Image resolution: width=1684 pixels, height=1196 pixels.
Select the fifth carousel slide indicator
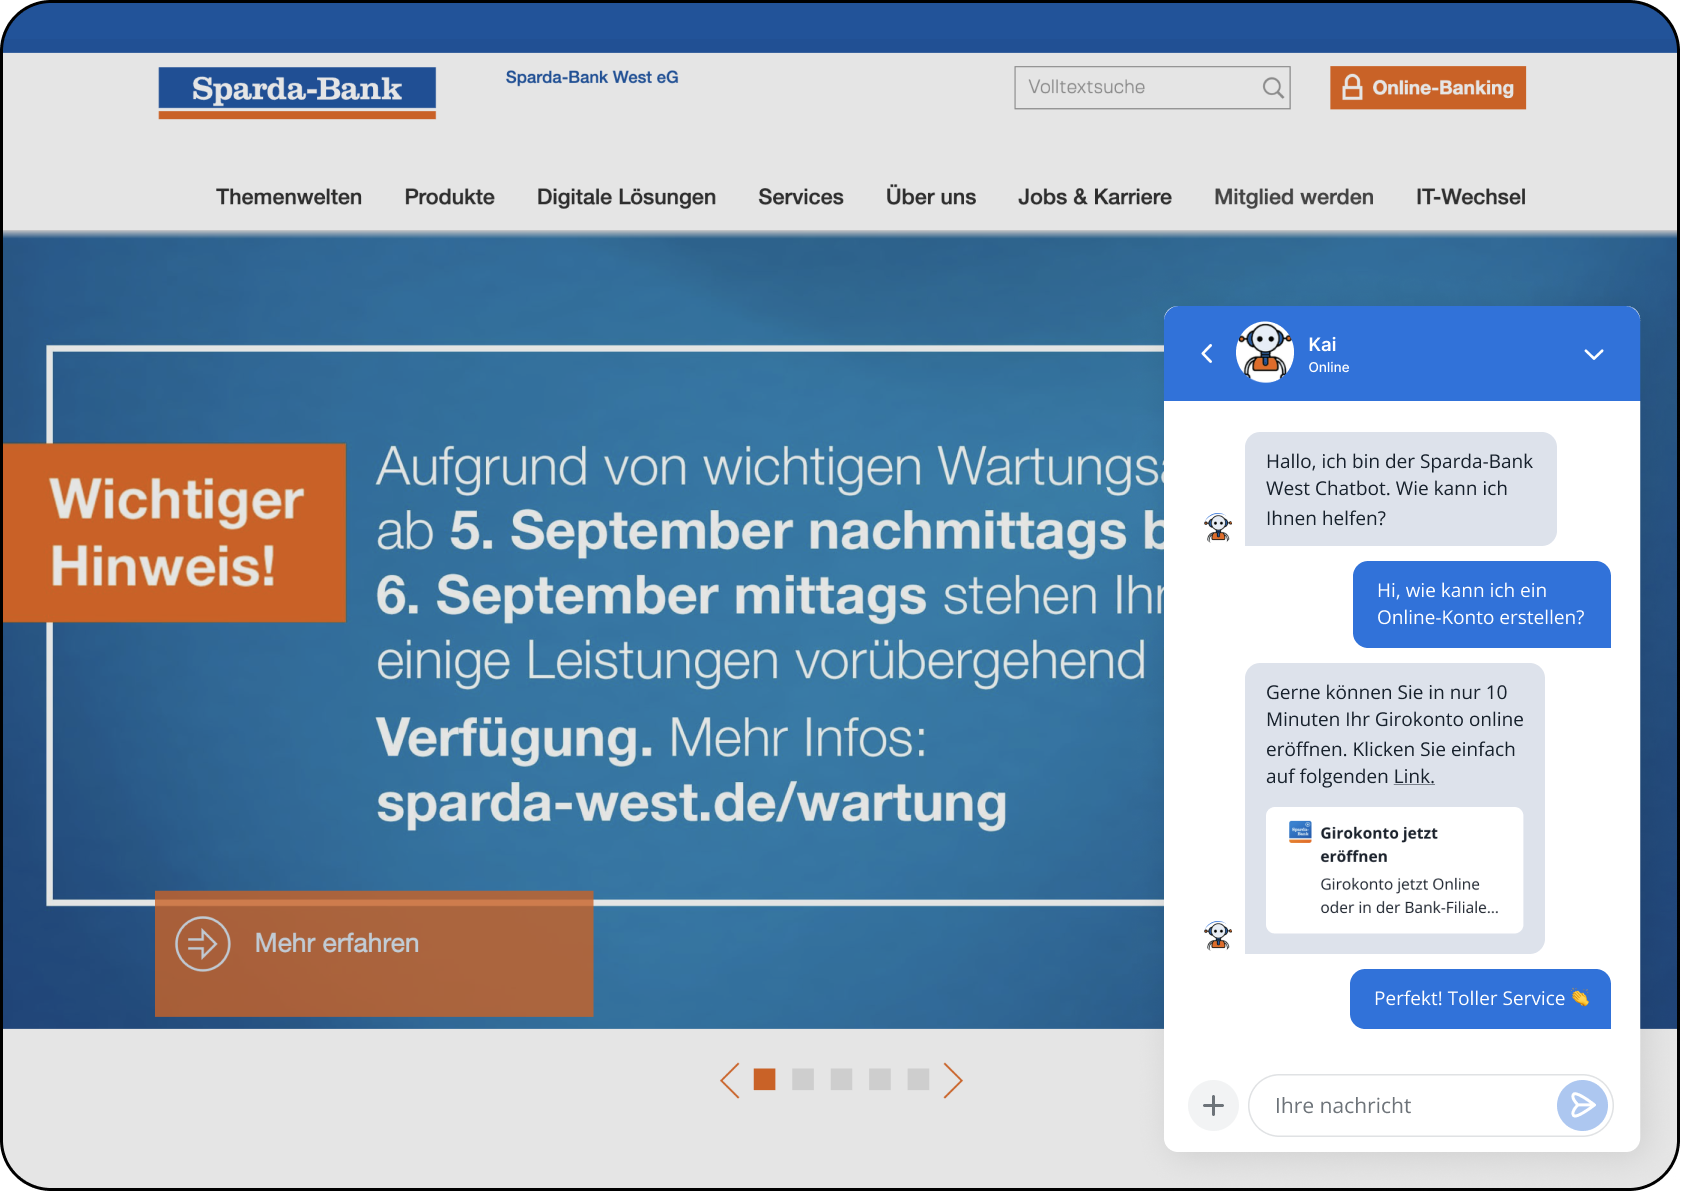(918, 1079)
